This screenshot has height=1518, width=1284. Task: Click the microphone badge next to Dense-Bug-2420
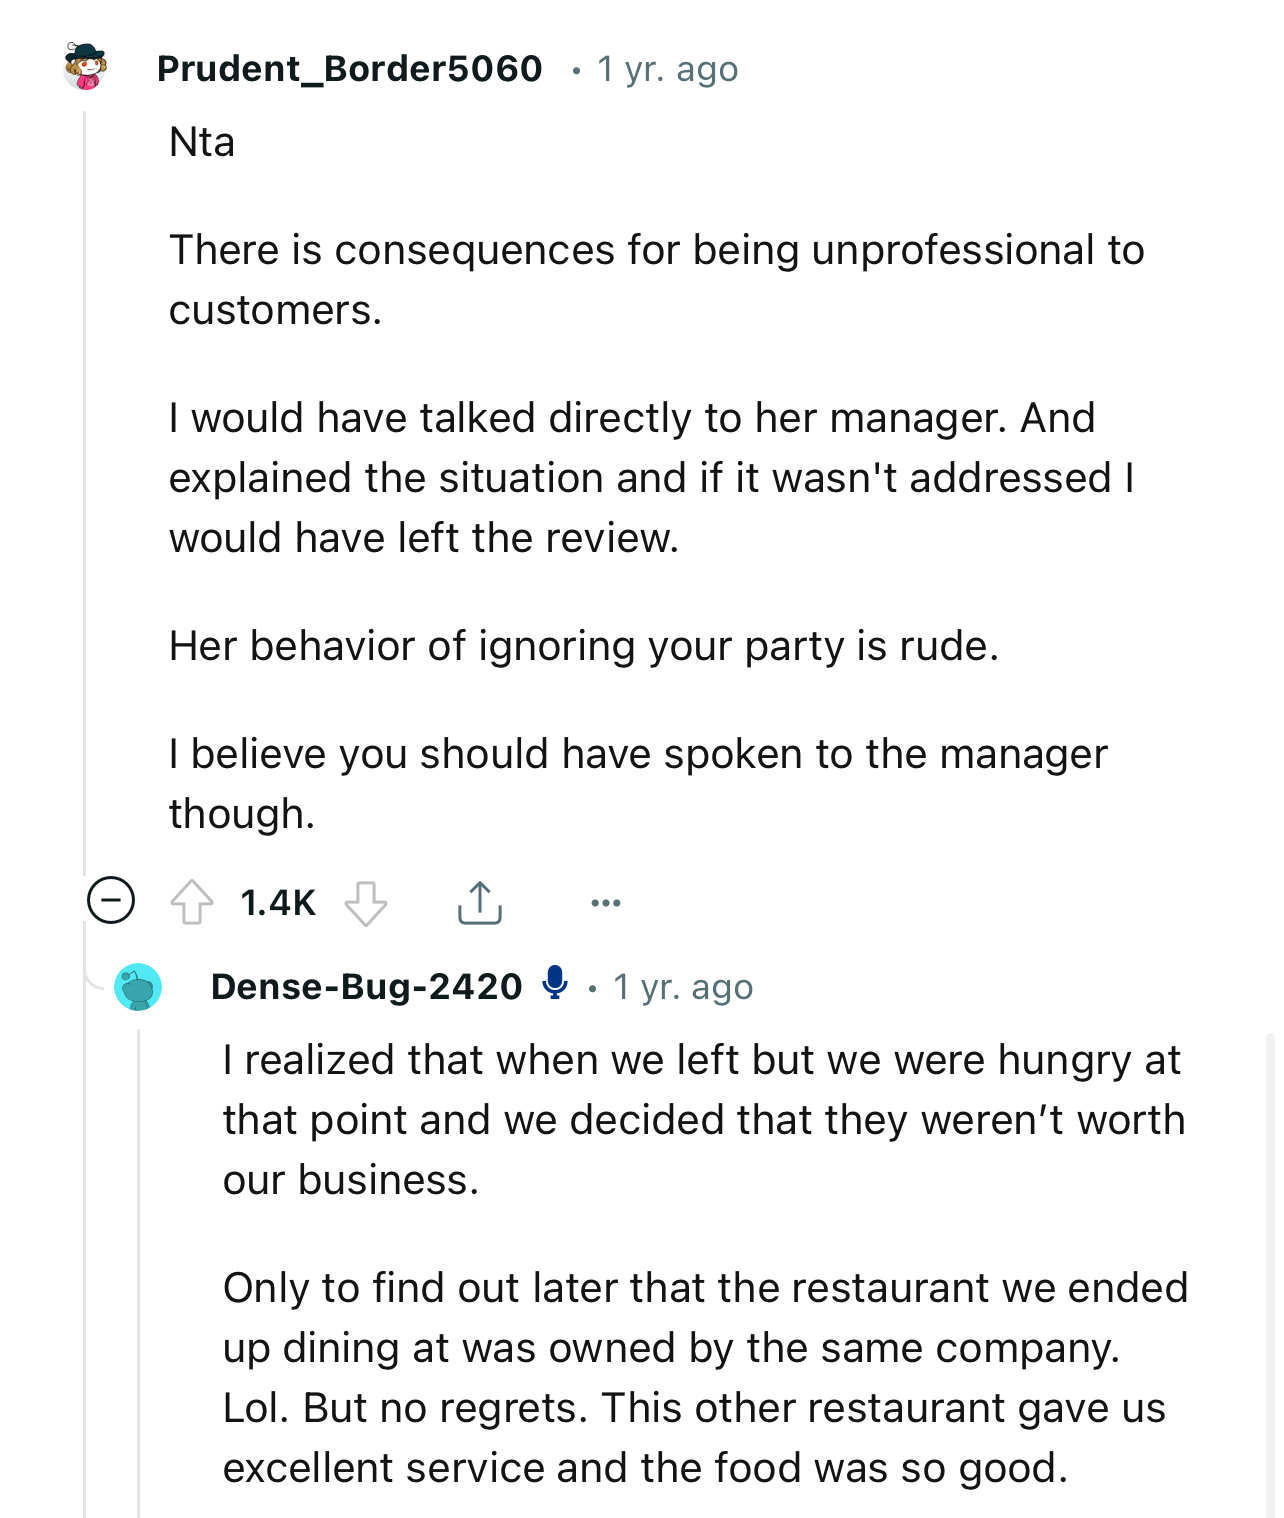coord(553,986)
